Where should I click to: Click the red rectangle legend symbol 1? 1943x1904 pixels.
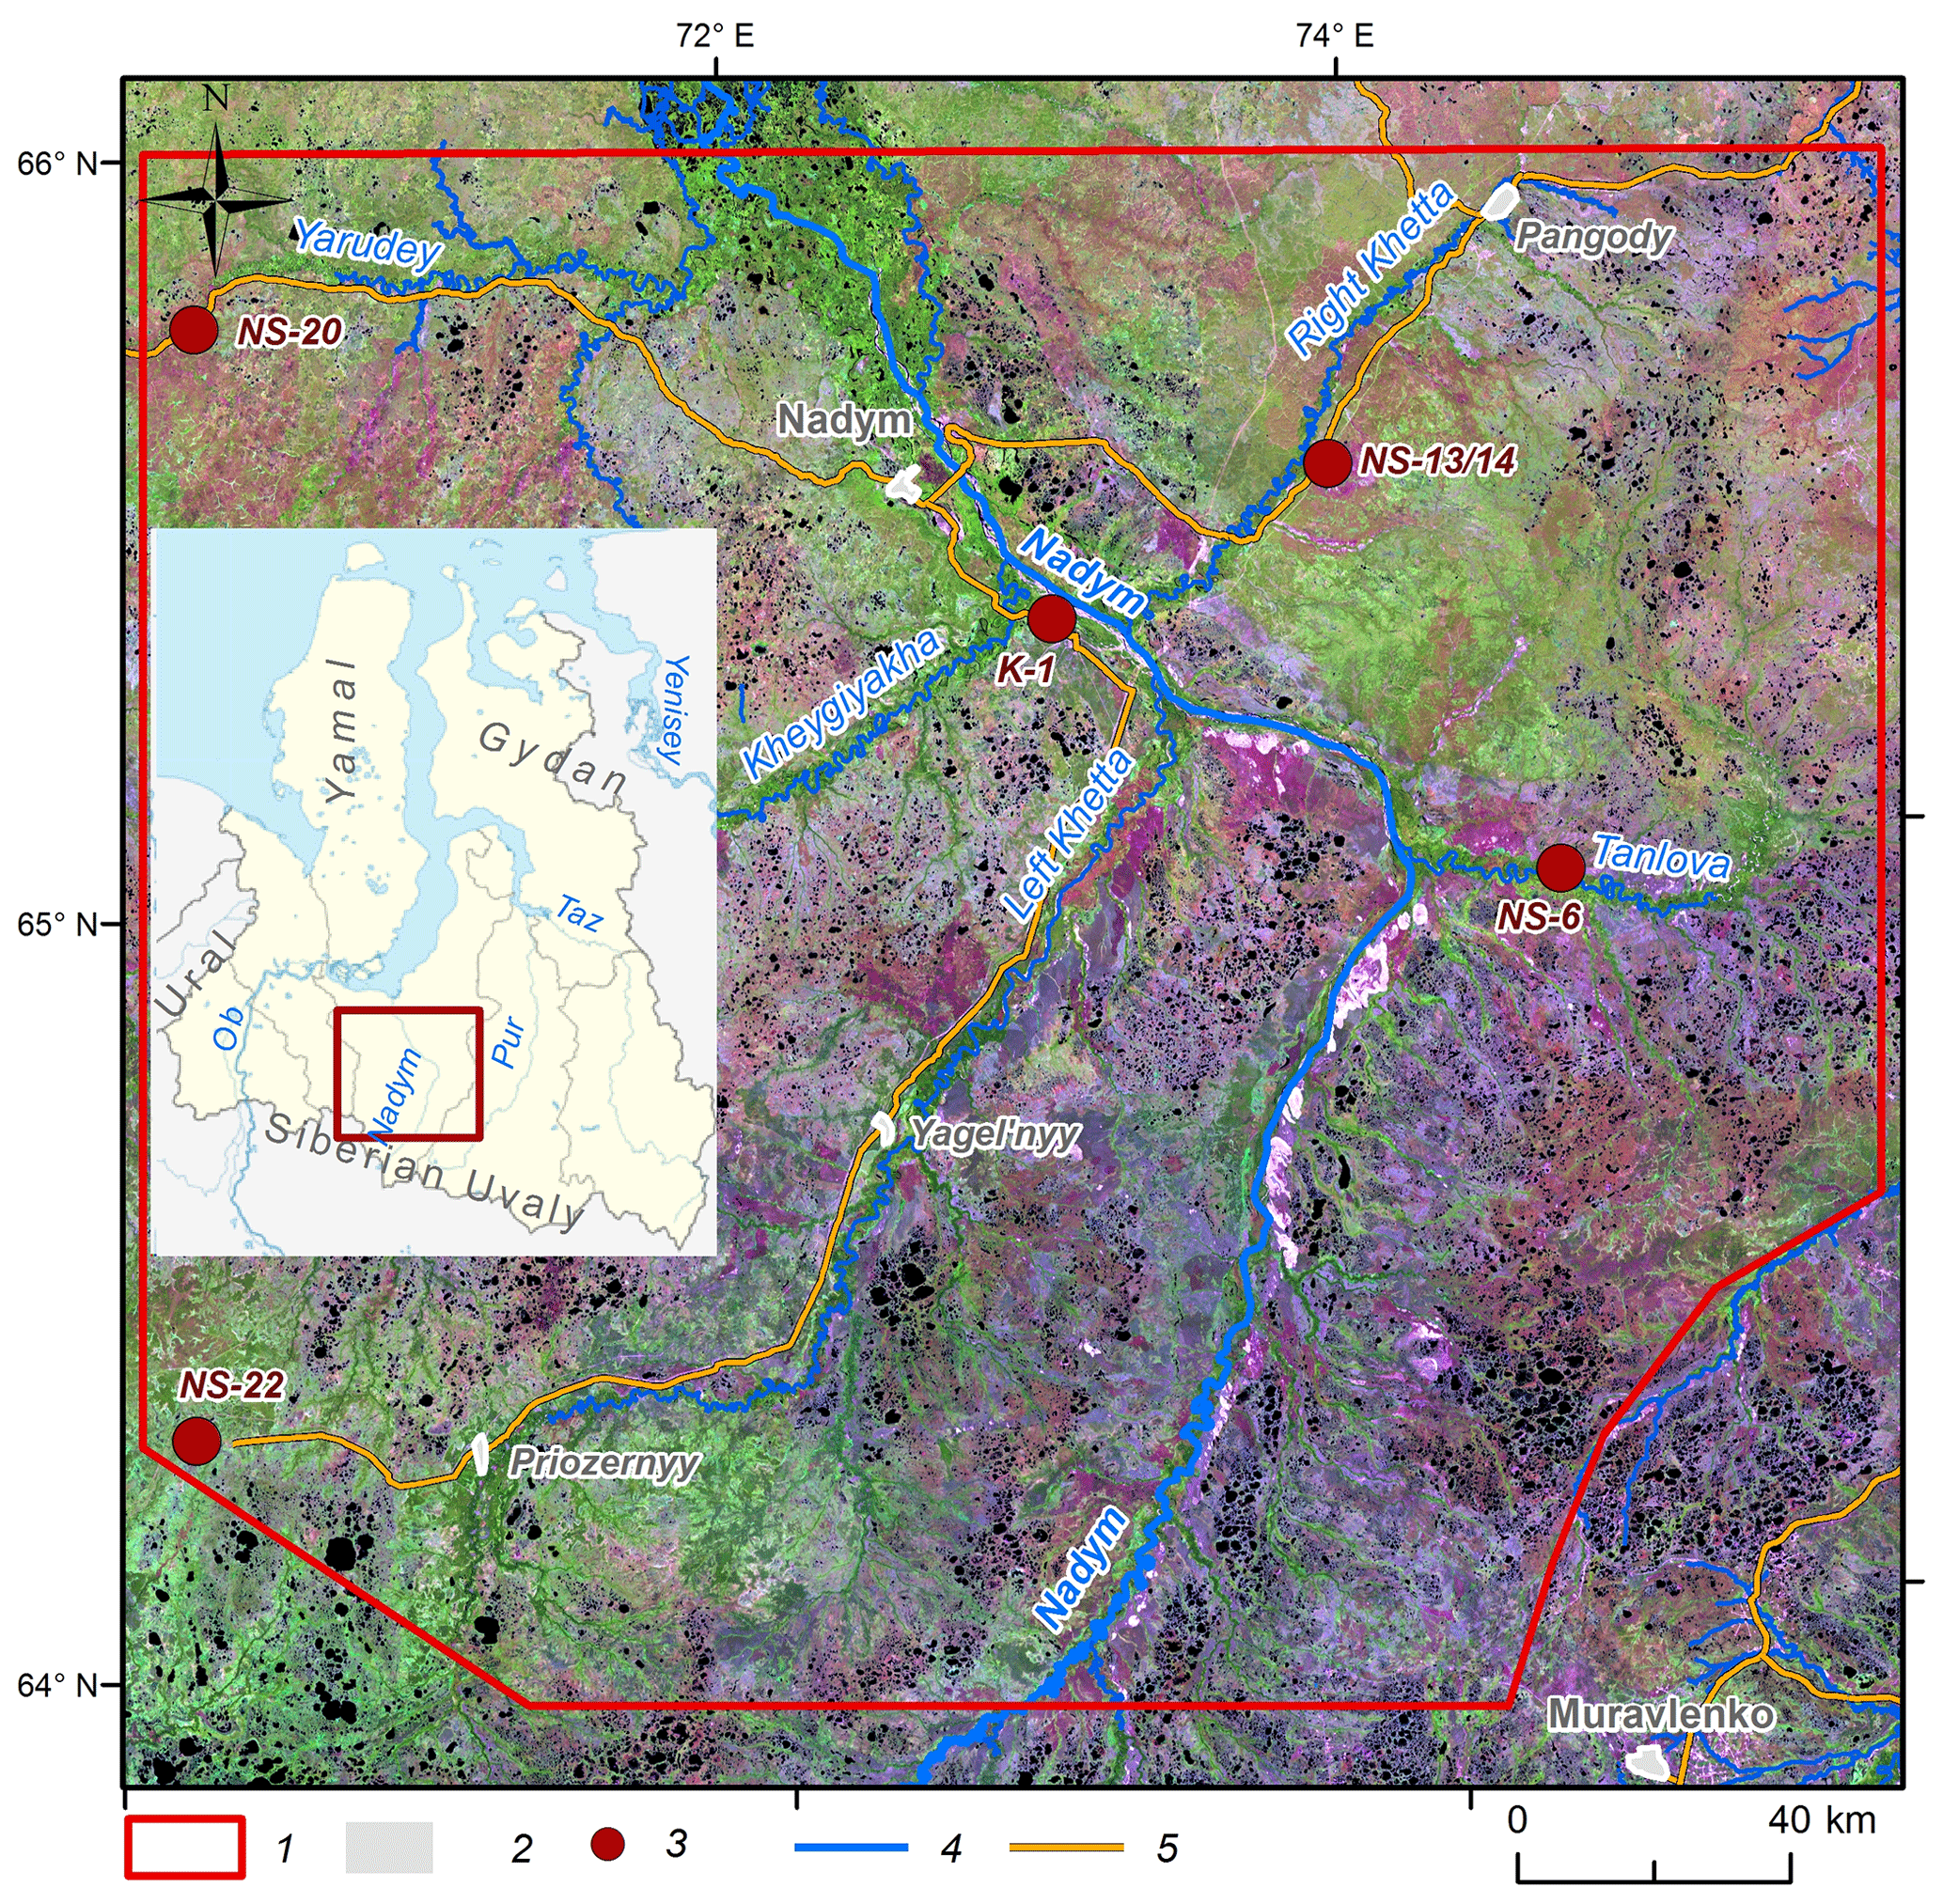pyautogui.click(x=185, y=1847)
